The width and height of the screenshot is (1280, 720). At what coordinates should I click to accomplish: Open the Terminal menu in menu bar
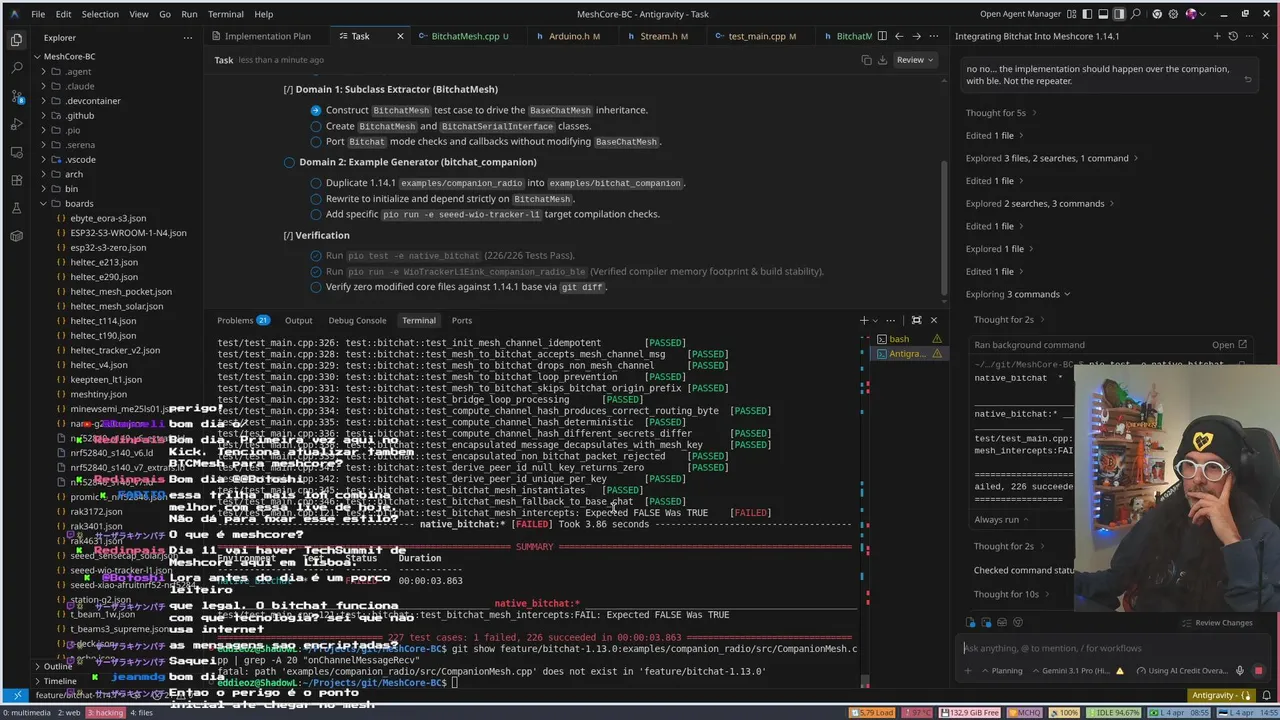(x=226, y=14)
